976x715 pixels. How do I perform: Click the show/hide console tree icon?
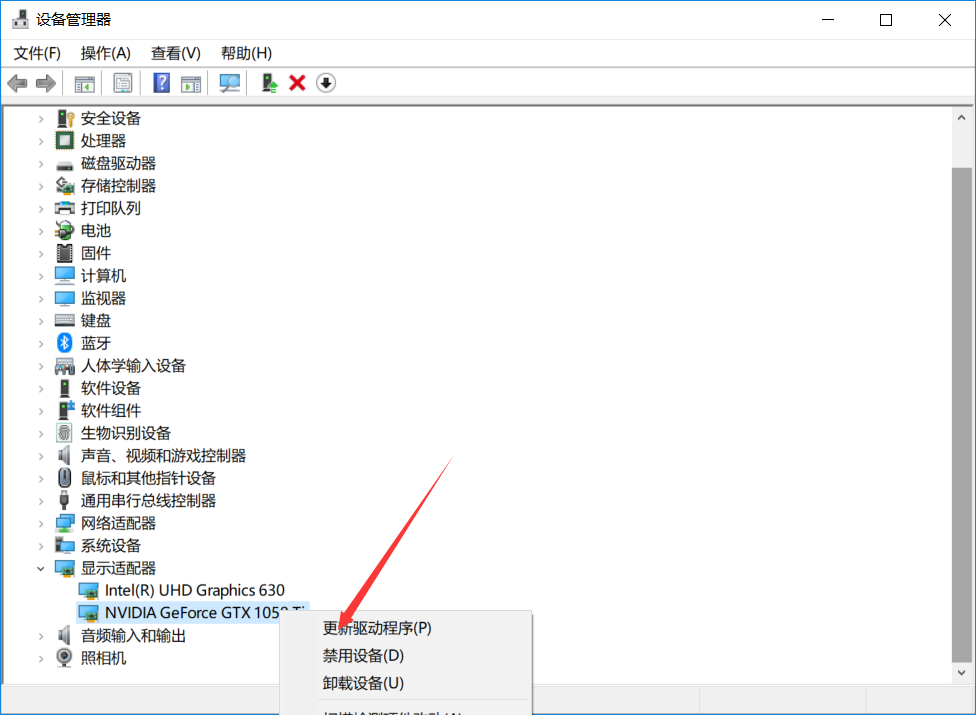click(x=84, y=83)
